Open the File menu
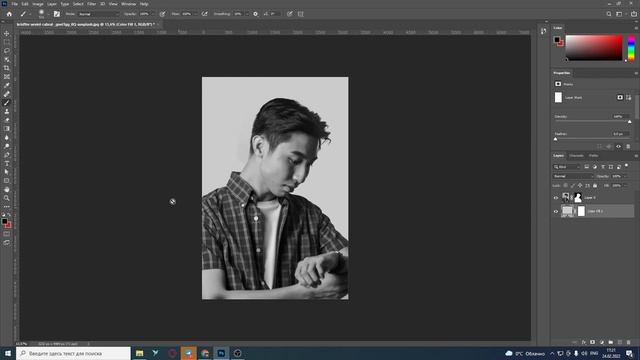The image size is (640, 360). coord(14,4)
